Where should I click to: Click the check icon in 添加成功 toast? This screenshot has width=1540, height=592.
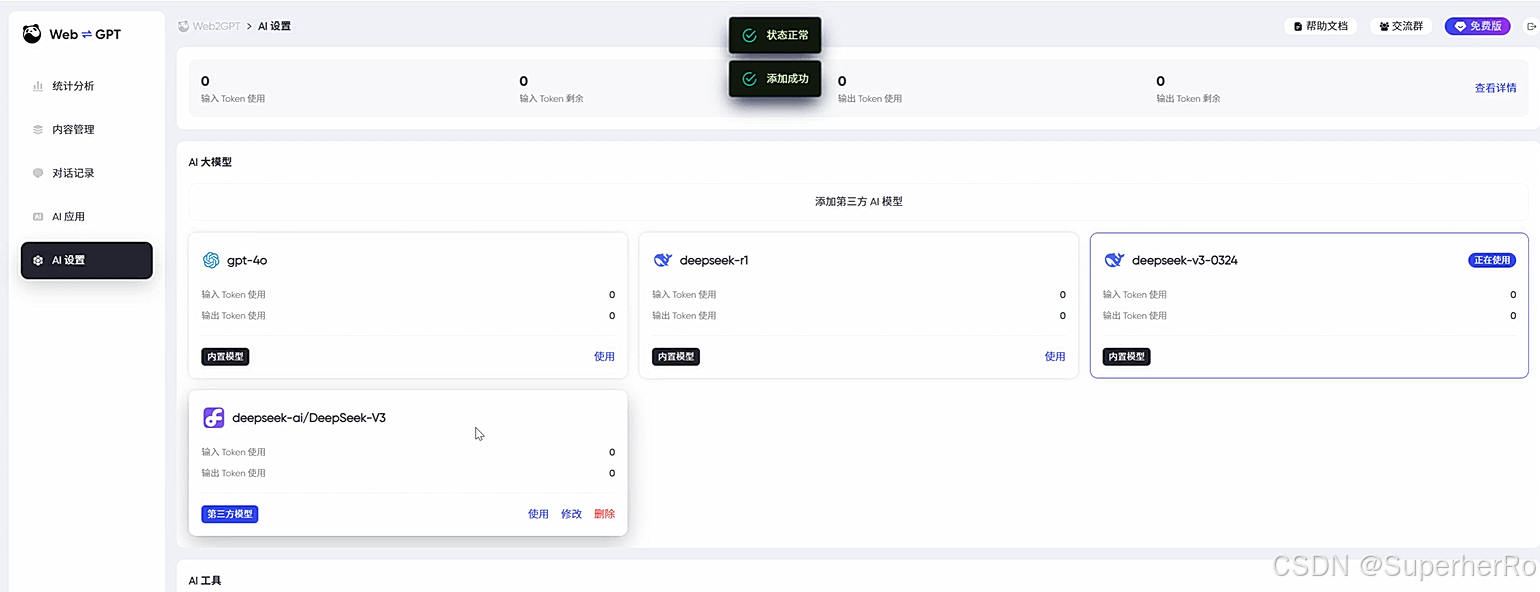tap(749, 79)
